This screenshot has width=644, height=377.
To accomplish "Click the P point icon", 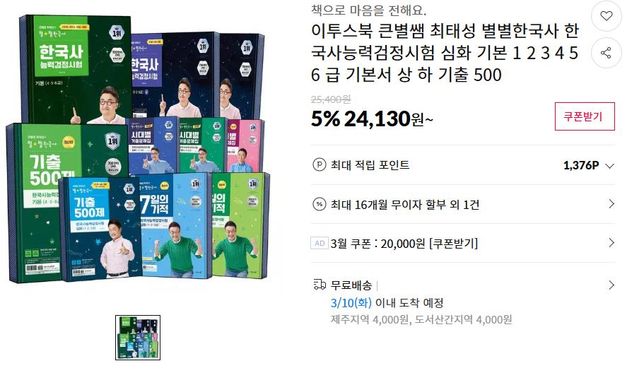I will [319, 165].
